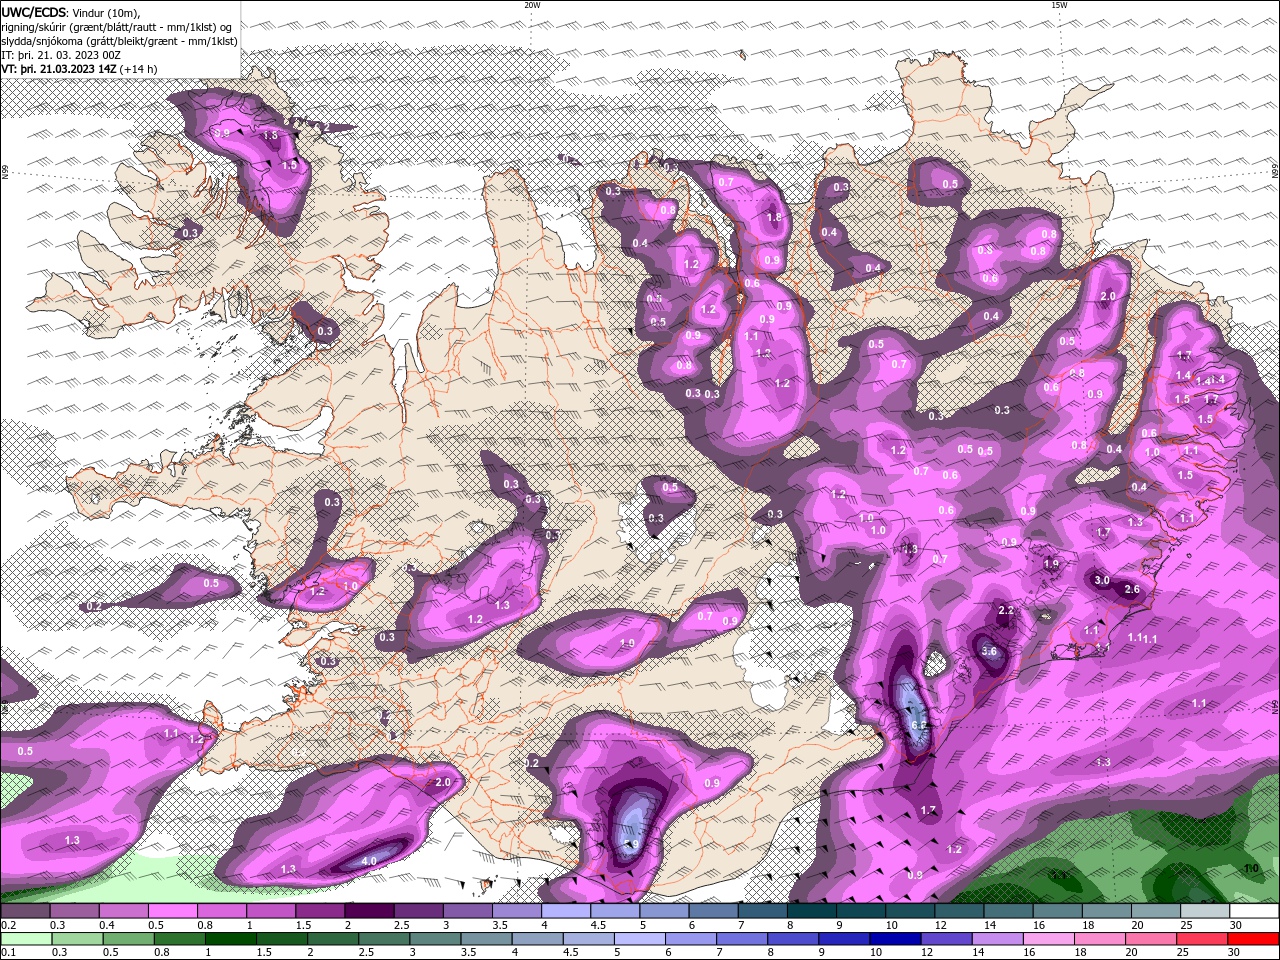Select the bright red swatch above 30, lower legend

(1254, 938)
